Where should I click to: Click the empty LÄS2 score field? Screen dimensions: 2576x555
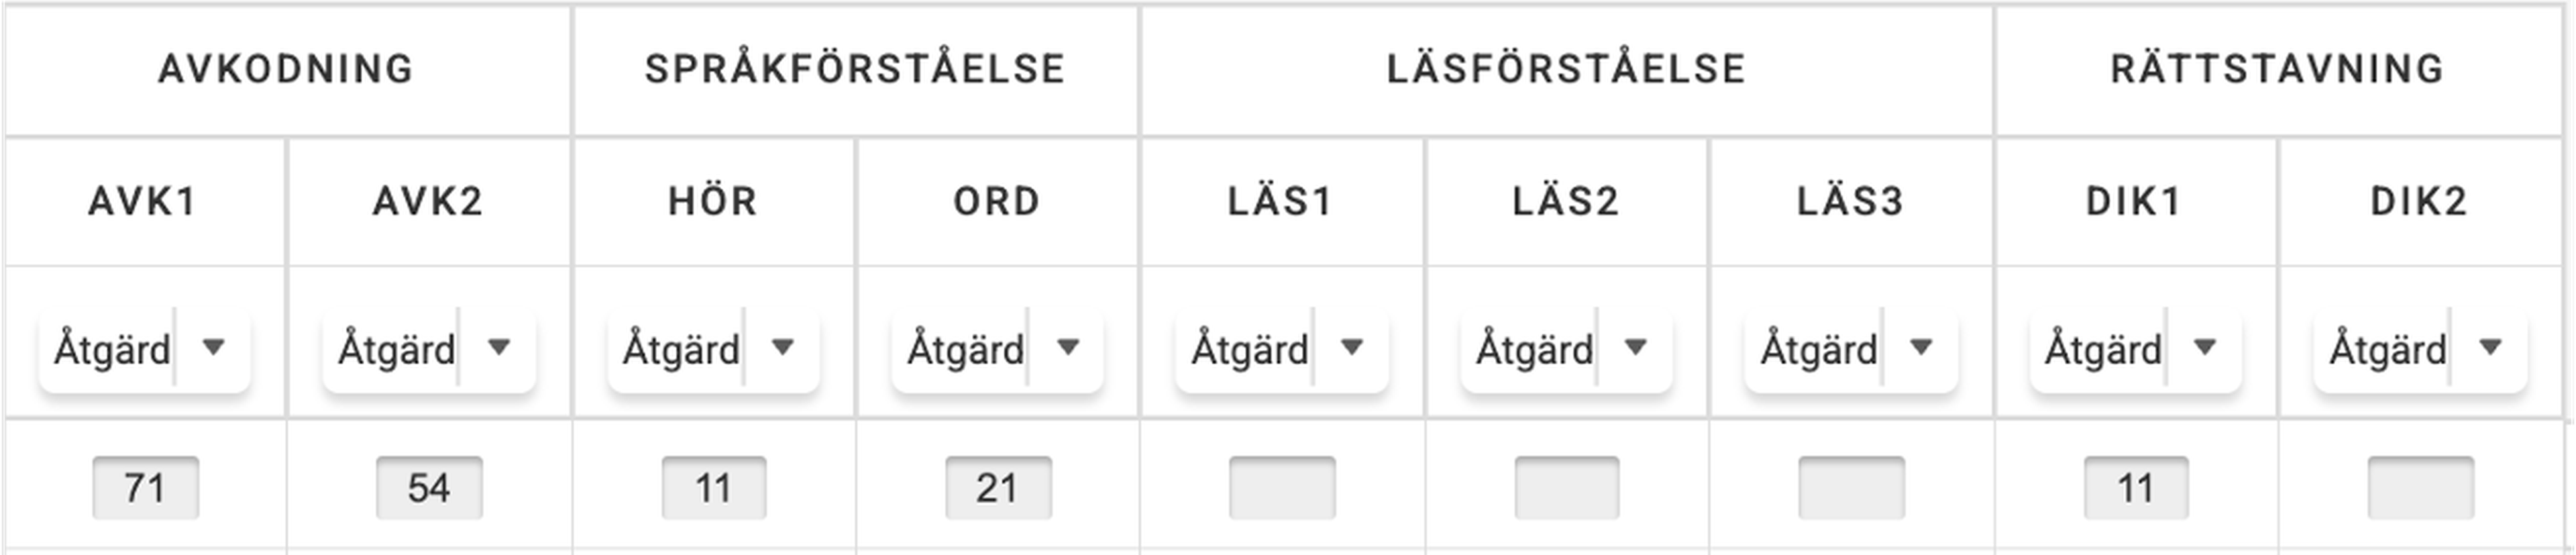1566,488
